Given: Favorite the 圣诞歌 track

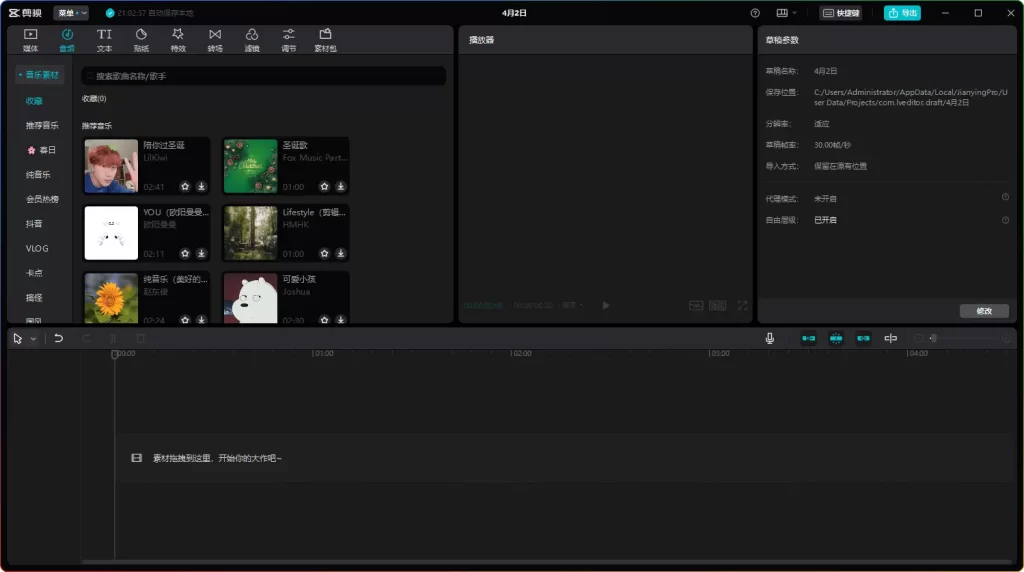Looking at the screenshot, I should click(x=325, y=187).
